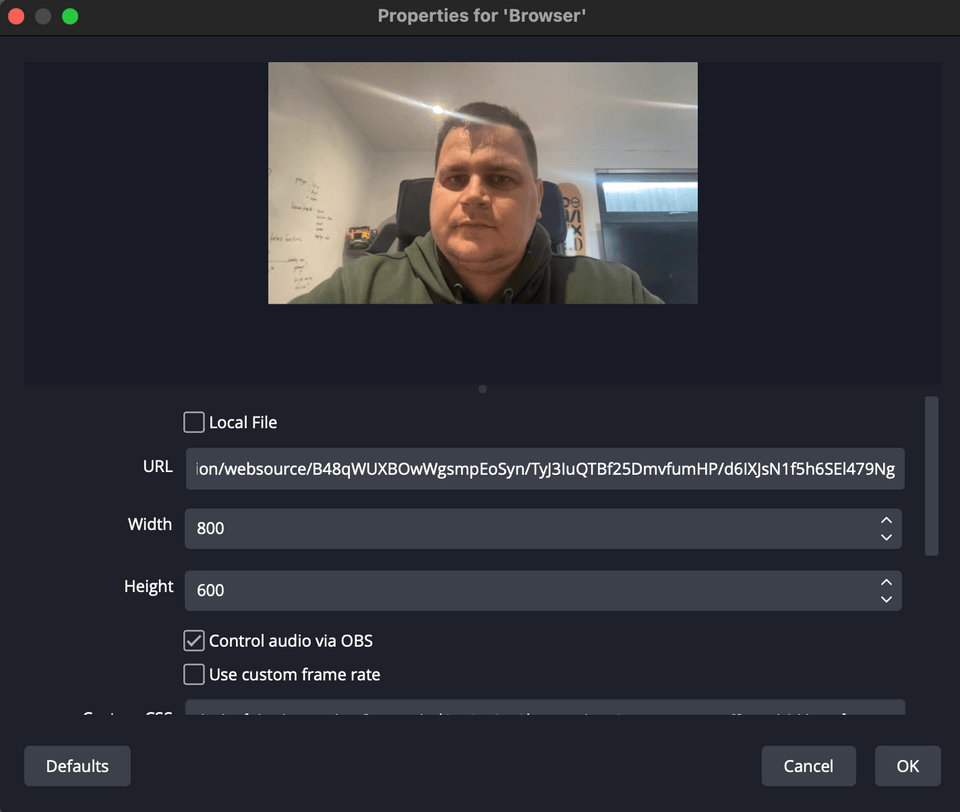Uncheck Control audio via OBS
The image size is (960, 812).
[194, 640]
